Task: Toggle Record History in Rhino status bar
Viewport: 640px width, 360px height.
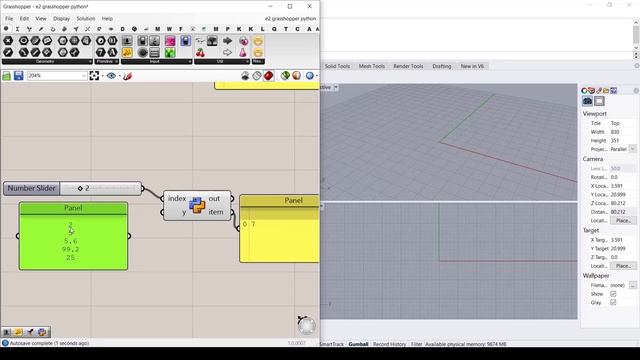Action: 389,344
